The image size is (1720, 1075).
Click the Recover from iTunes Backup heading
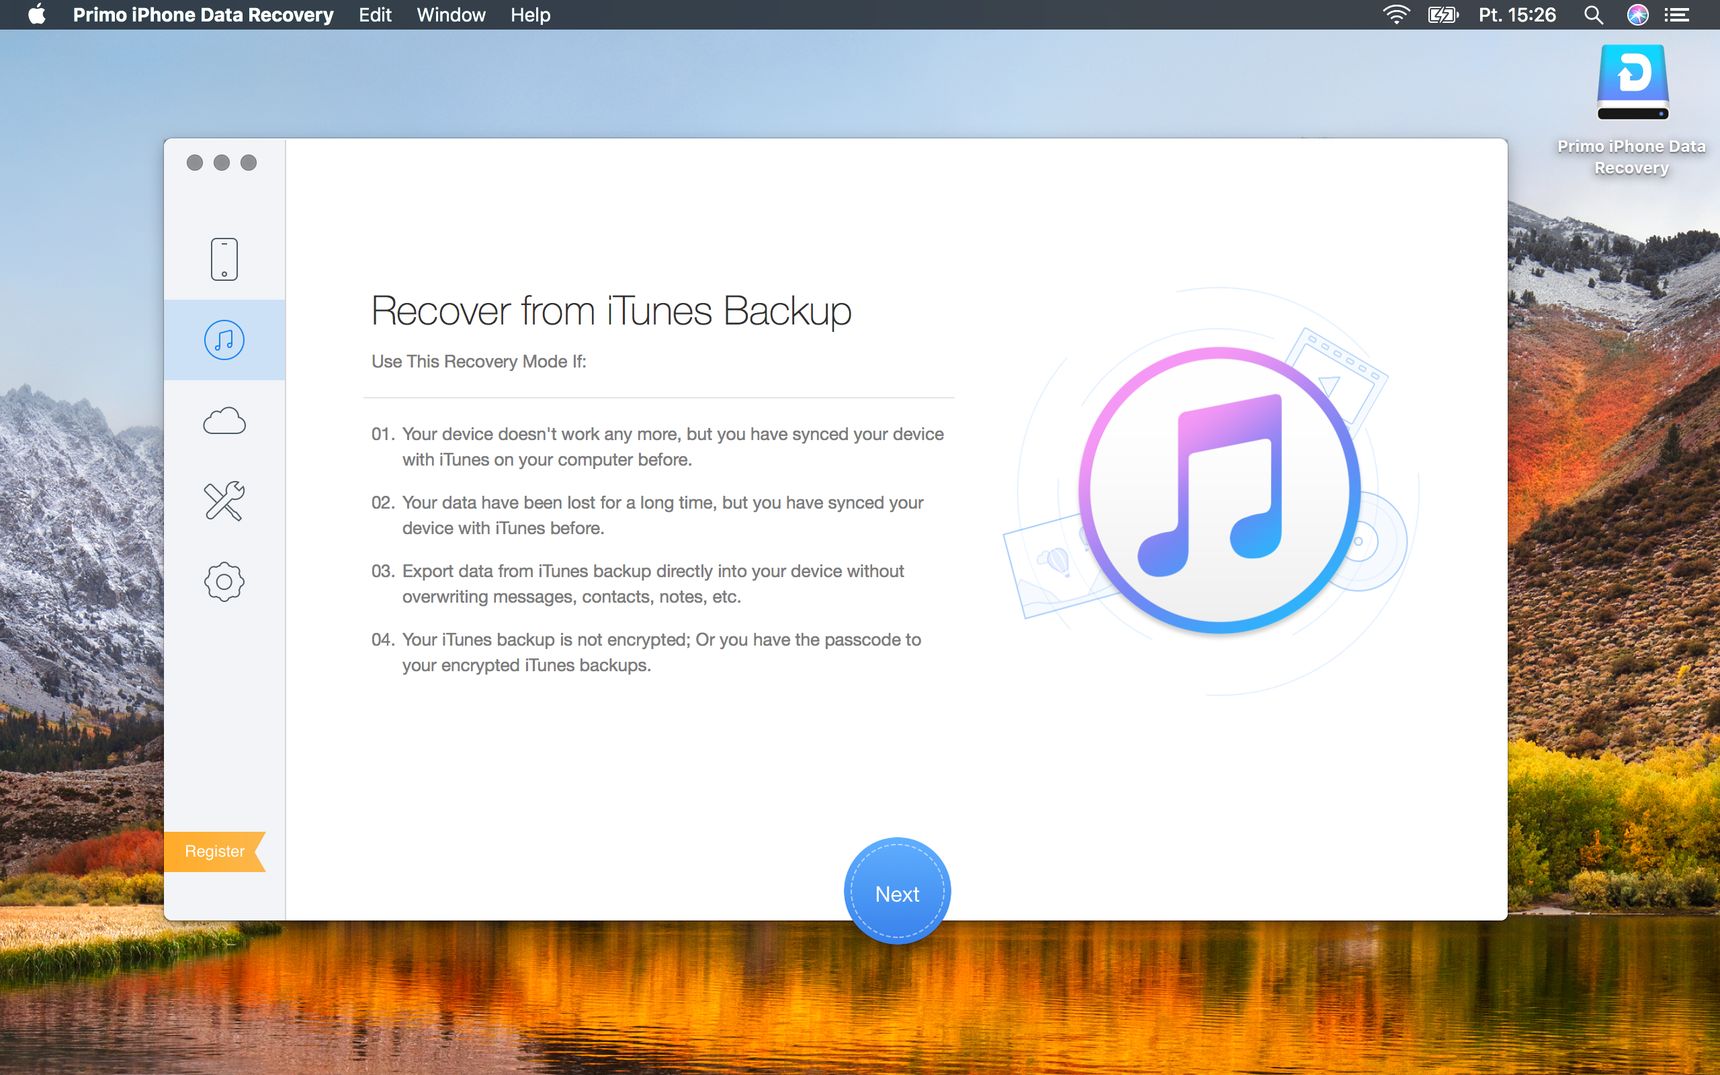pyautogui.click(x=611, y=311)
